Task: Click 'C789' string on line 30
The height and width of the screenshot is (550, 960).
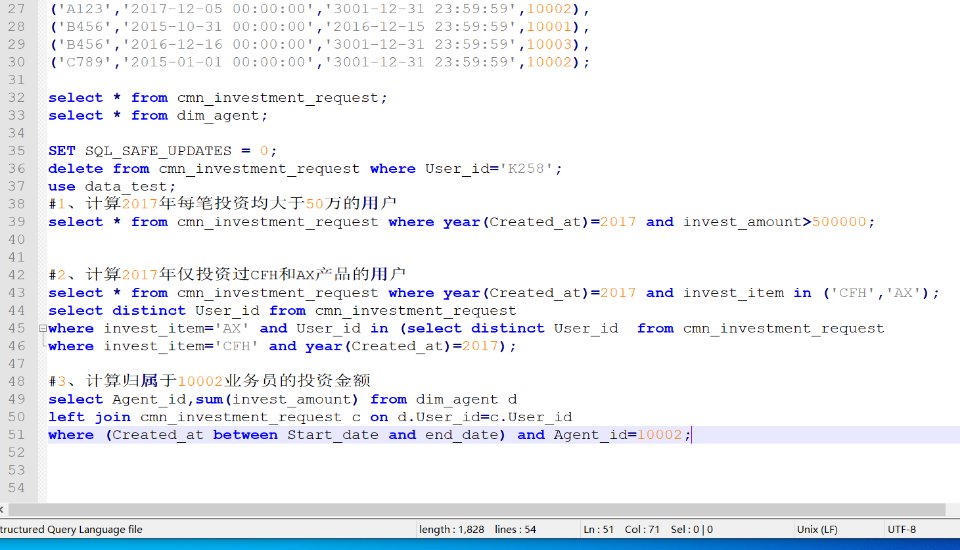Action: tap(84, 62)
